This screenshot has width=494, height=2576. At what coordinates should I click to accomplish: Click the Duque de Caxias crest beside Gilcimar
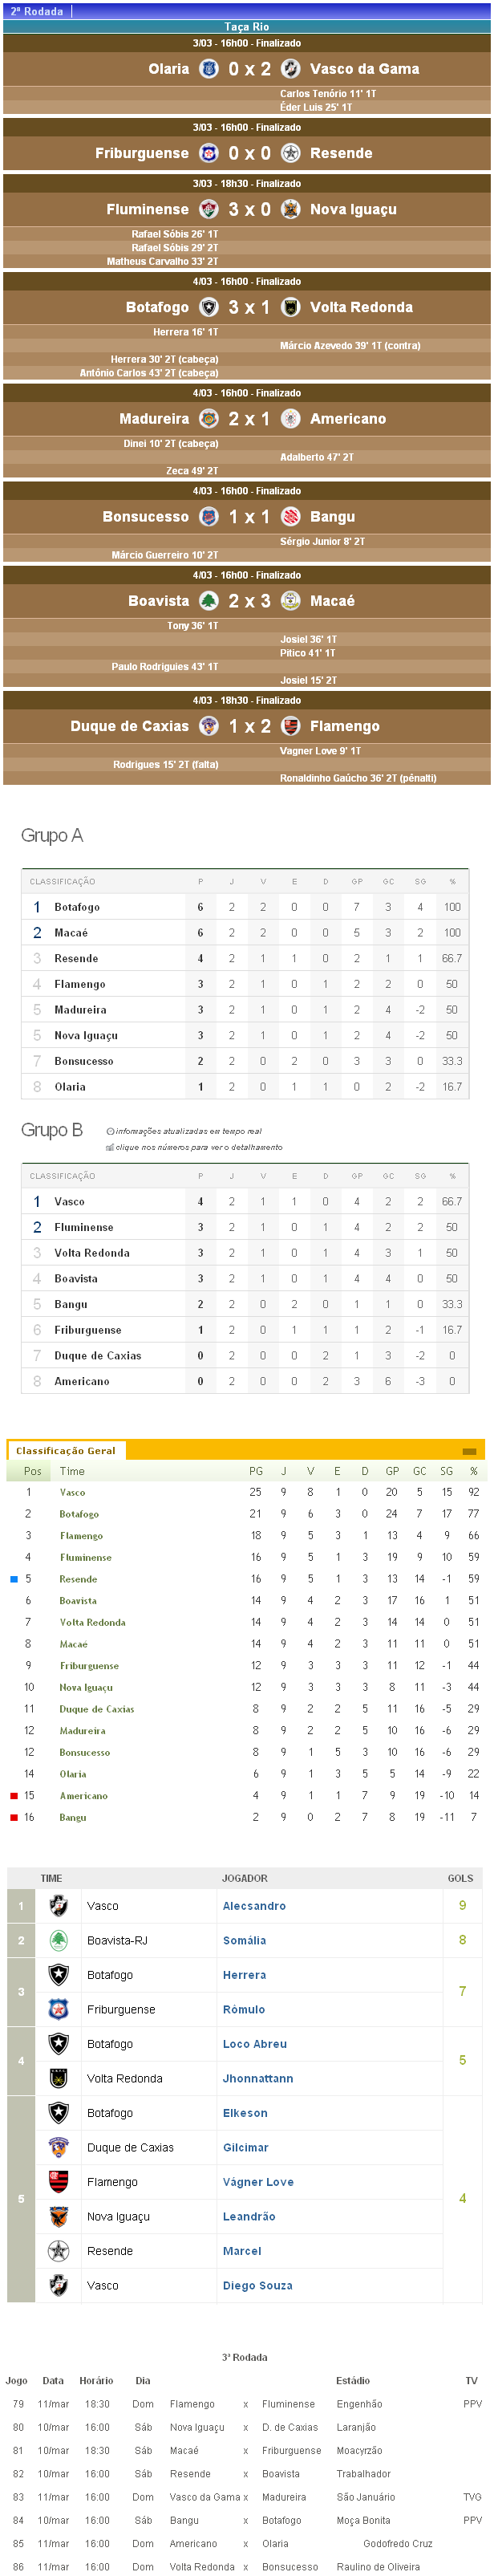[59, 2147]
